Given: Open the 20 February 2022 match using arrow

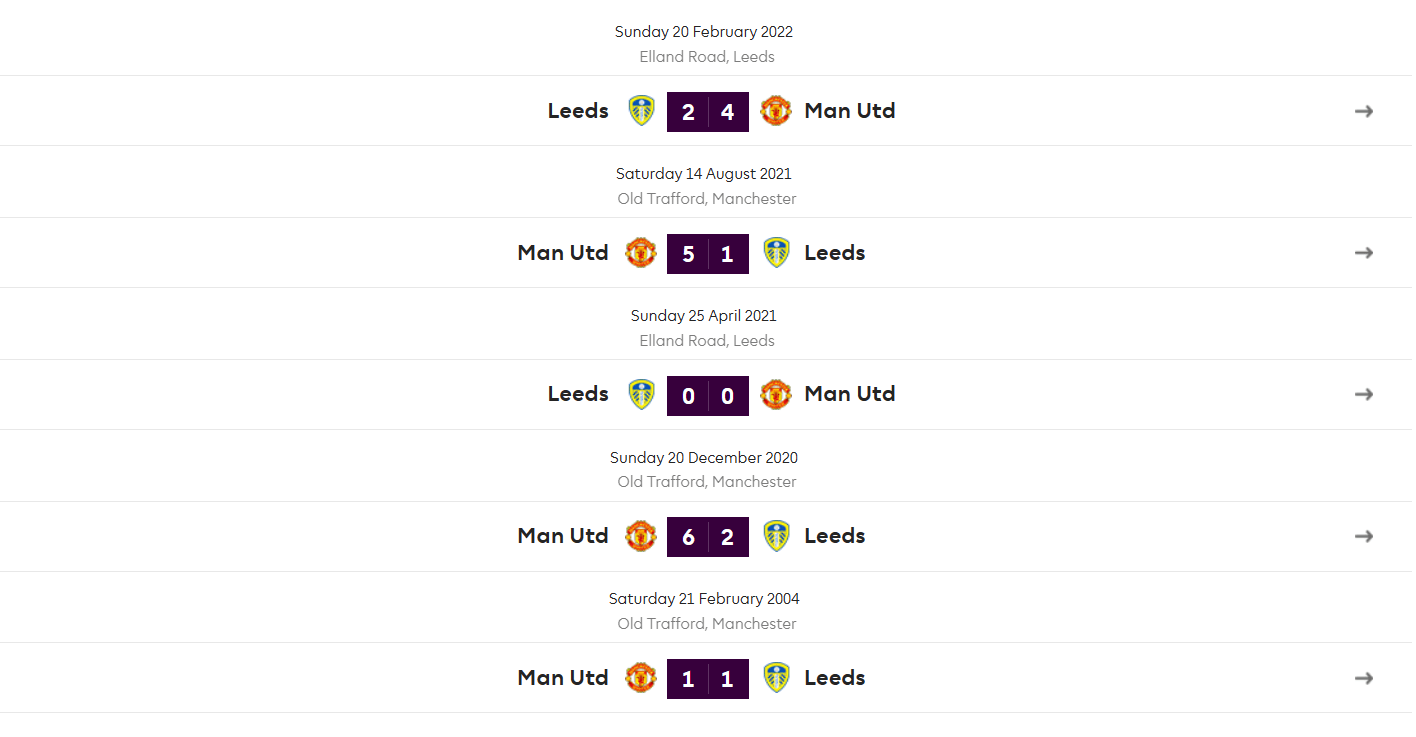Looking at the screenshot, I should [1363, 111].
